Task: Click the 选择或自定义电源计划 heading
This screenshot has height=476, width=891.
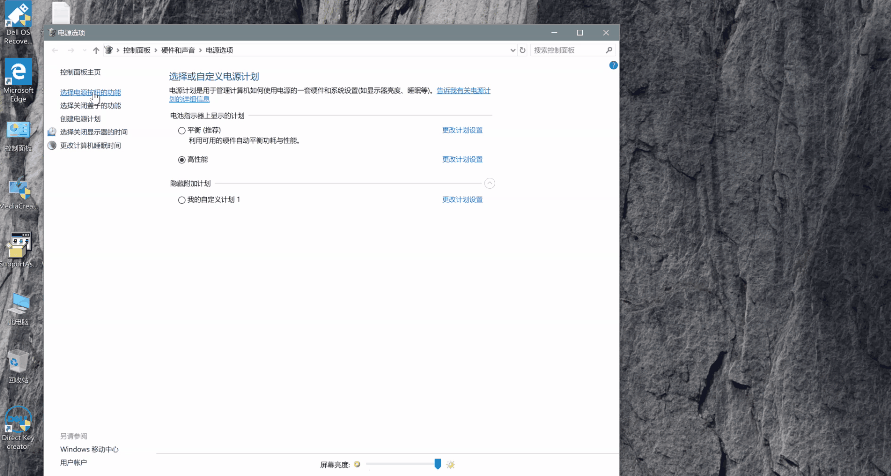Action: (x=214, y=77)
